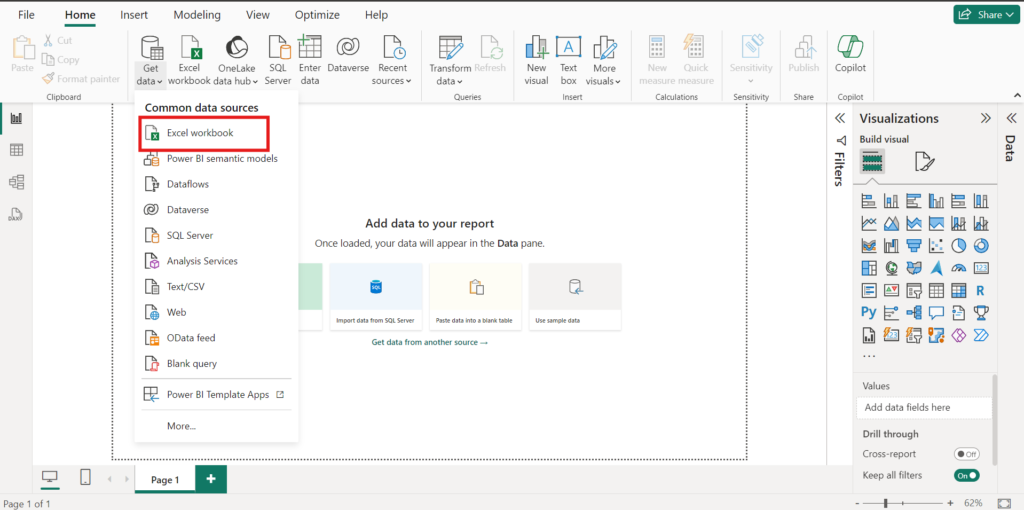Collapse the Visualizations pane
The image size is (1024, 510).
coord(985,118)
